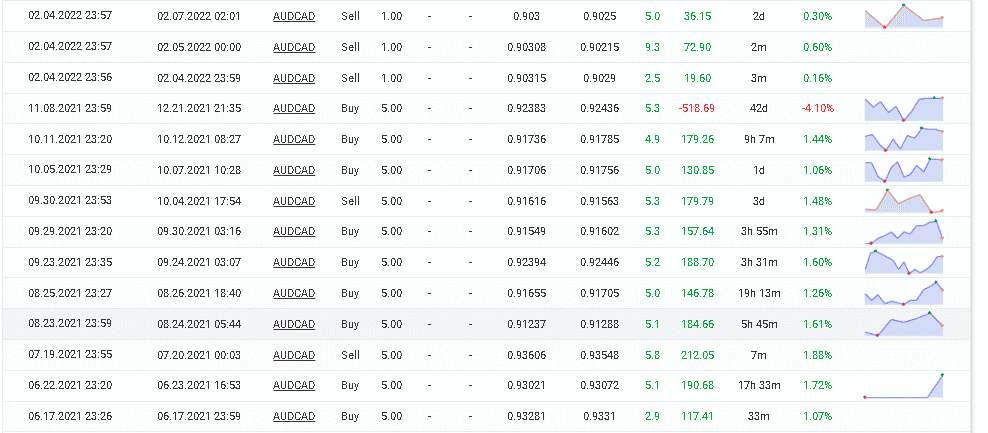Open AUDCAD link in 10.04.2021 17:54 row
This screenshot has height=433, width=988.
click(294, 201)
